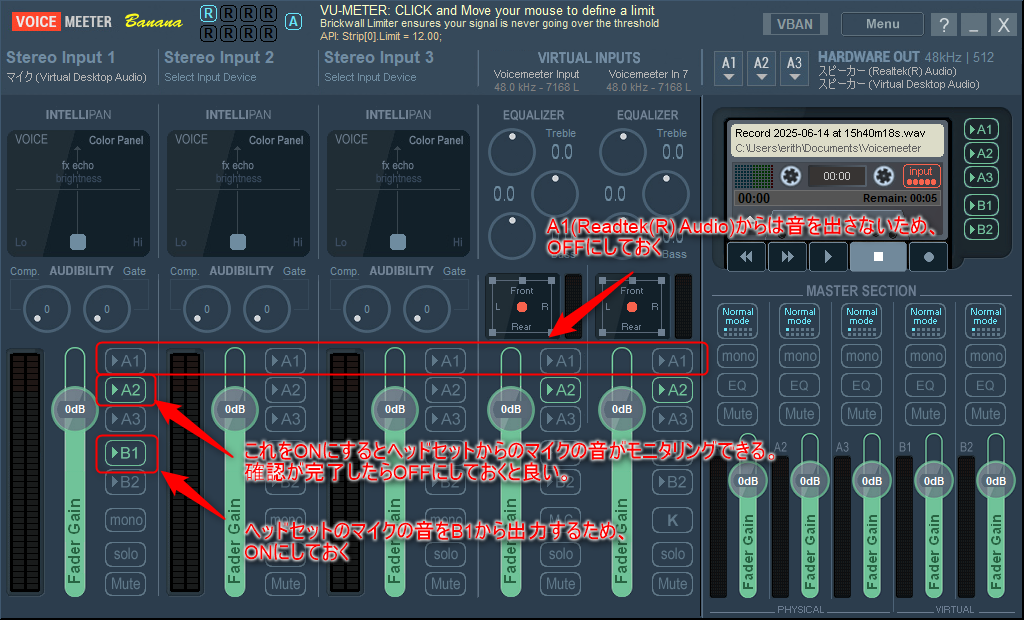Change Stereo Input 1 microphone device

pos(76,77)
